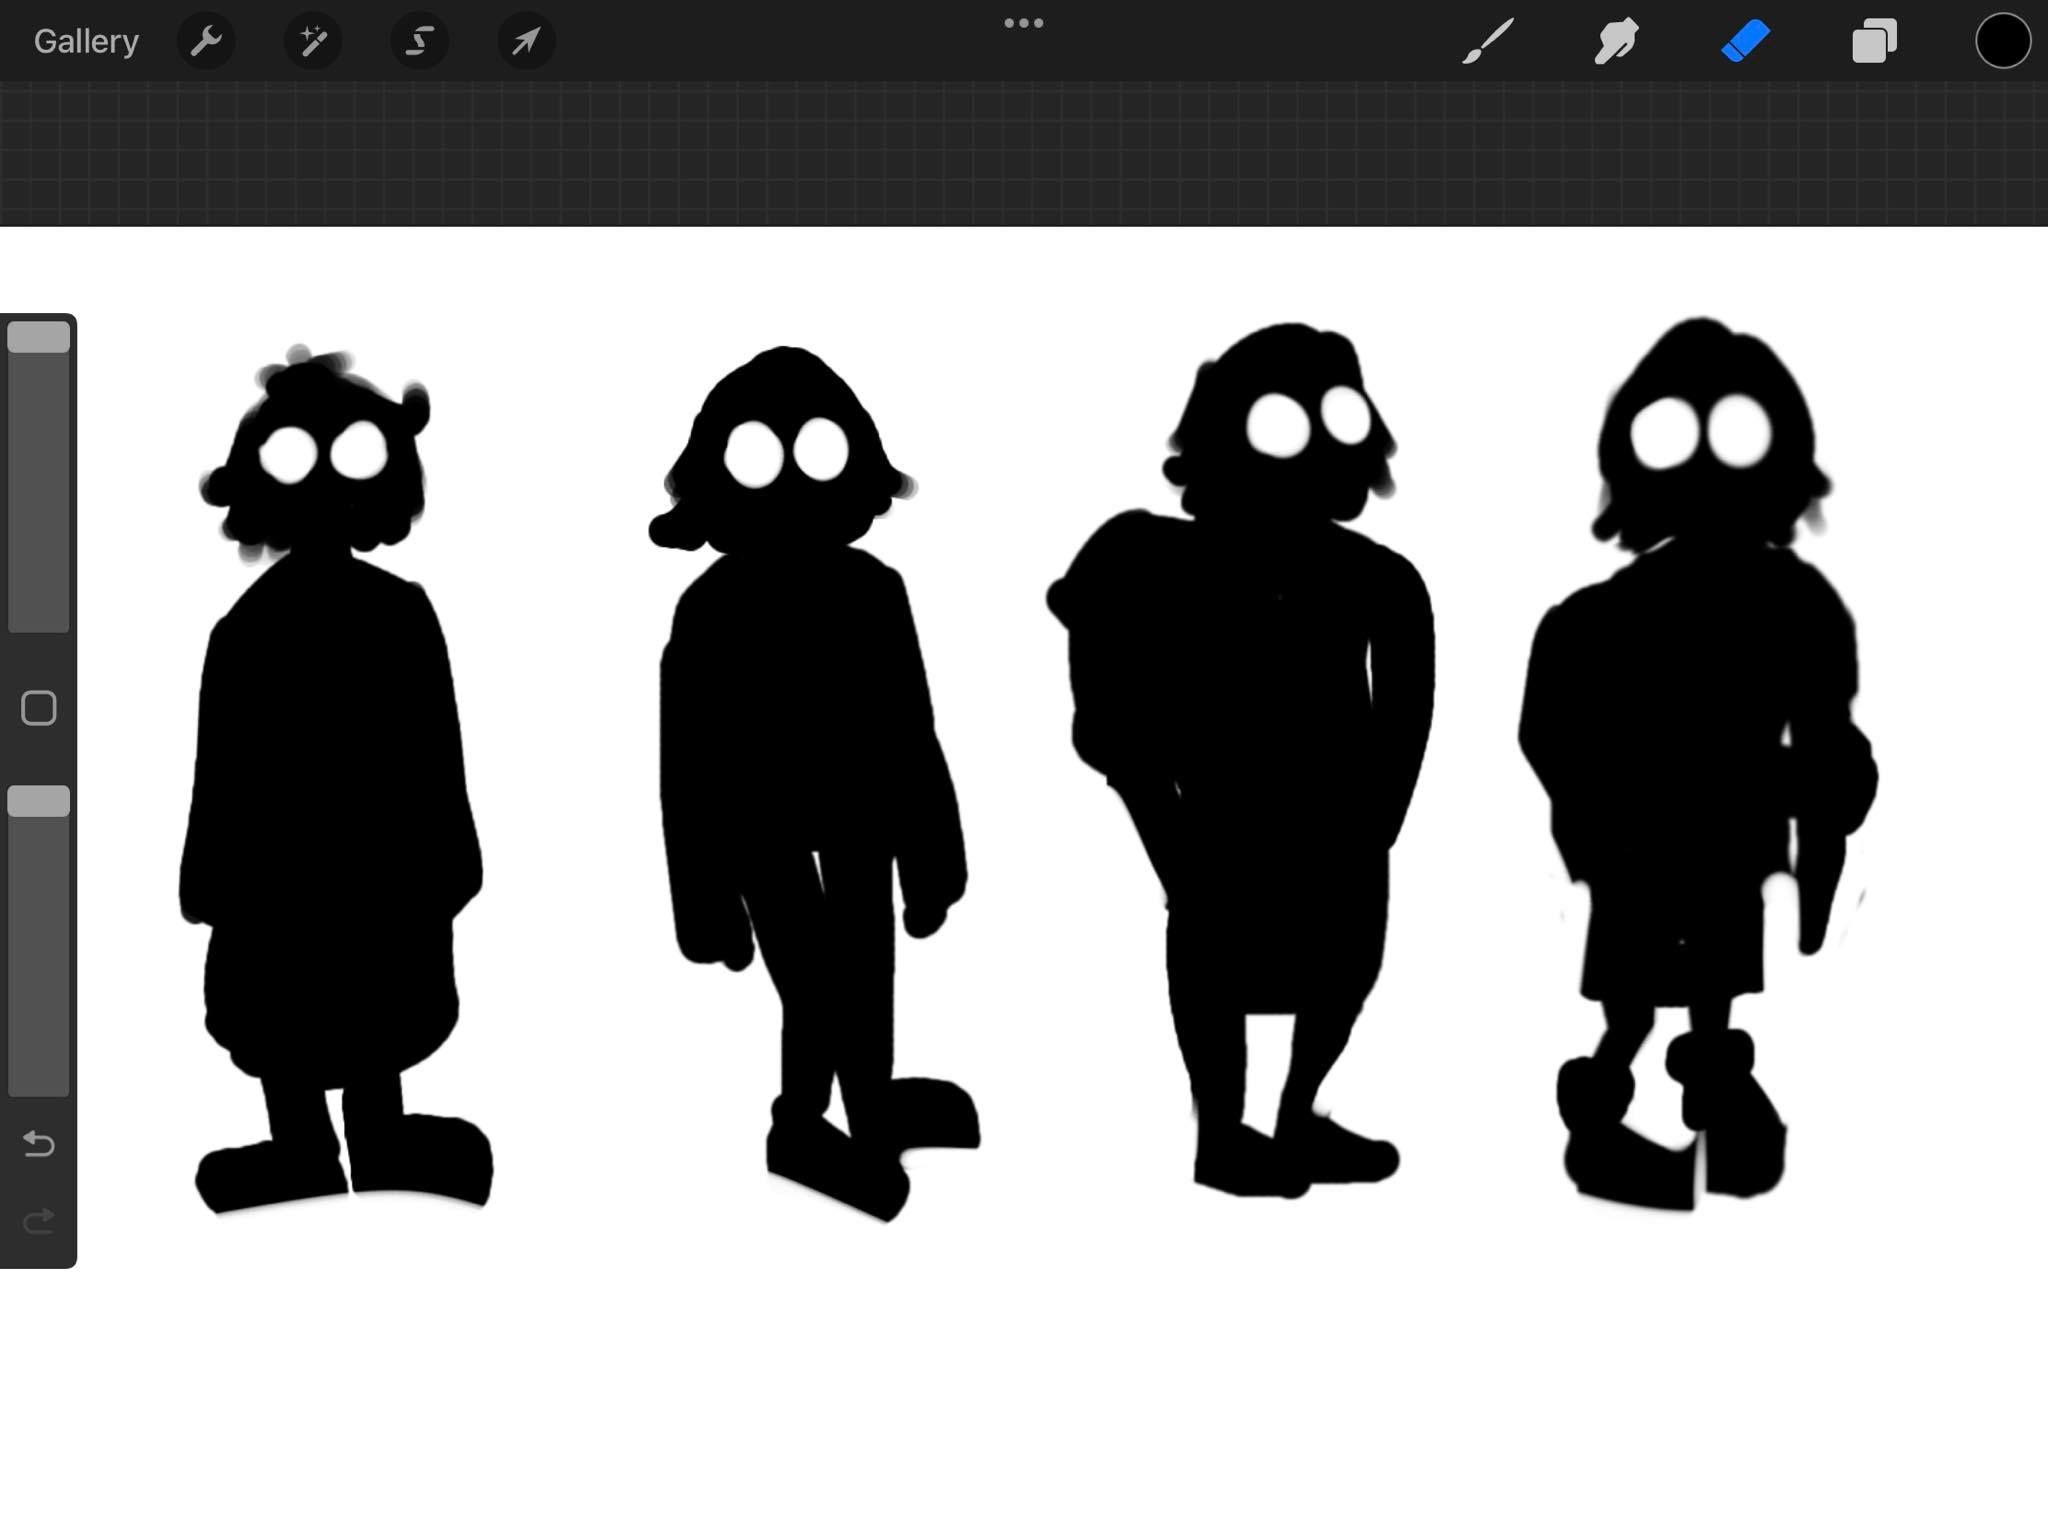The height and width of the screenshot is (1536, 2048).
Task: Select the Paint brush tool
Action: click(1488, 41)
